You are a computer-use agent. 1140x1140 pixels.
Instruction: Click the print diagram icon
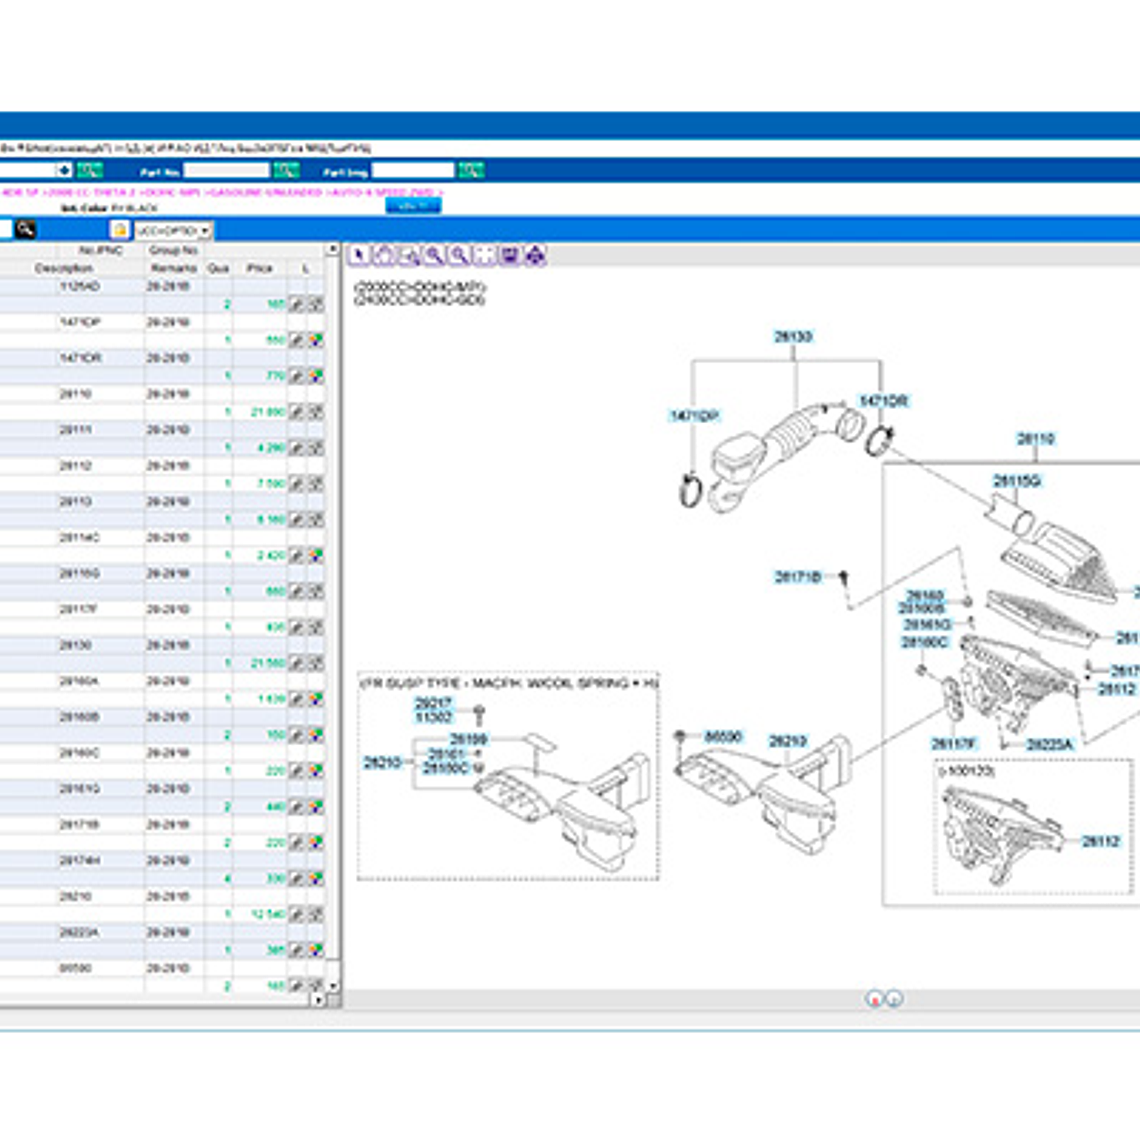point(535,255)
